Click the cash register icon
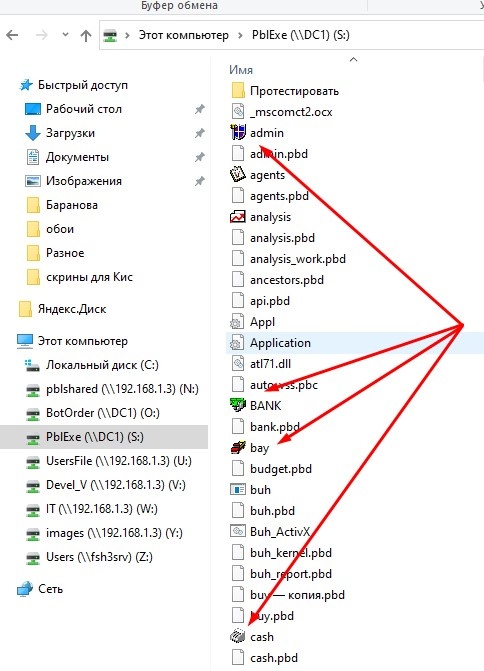This screenshot has height=671, width=484. 238,636
